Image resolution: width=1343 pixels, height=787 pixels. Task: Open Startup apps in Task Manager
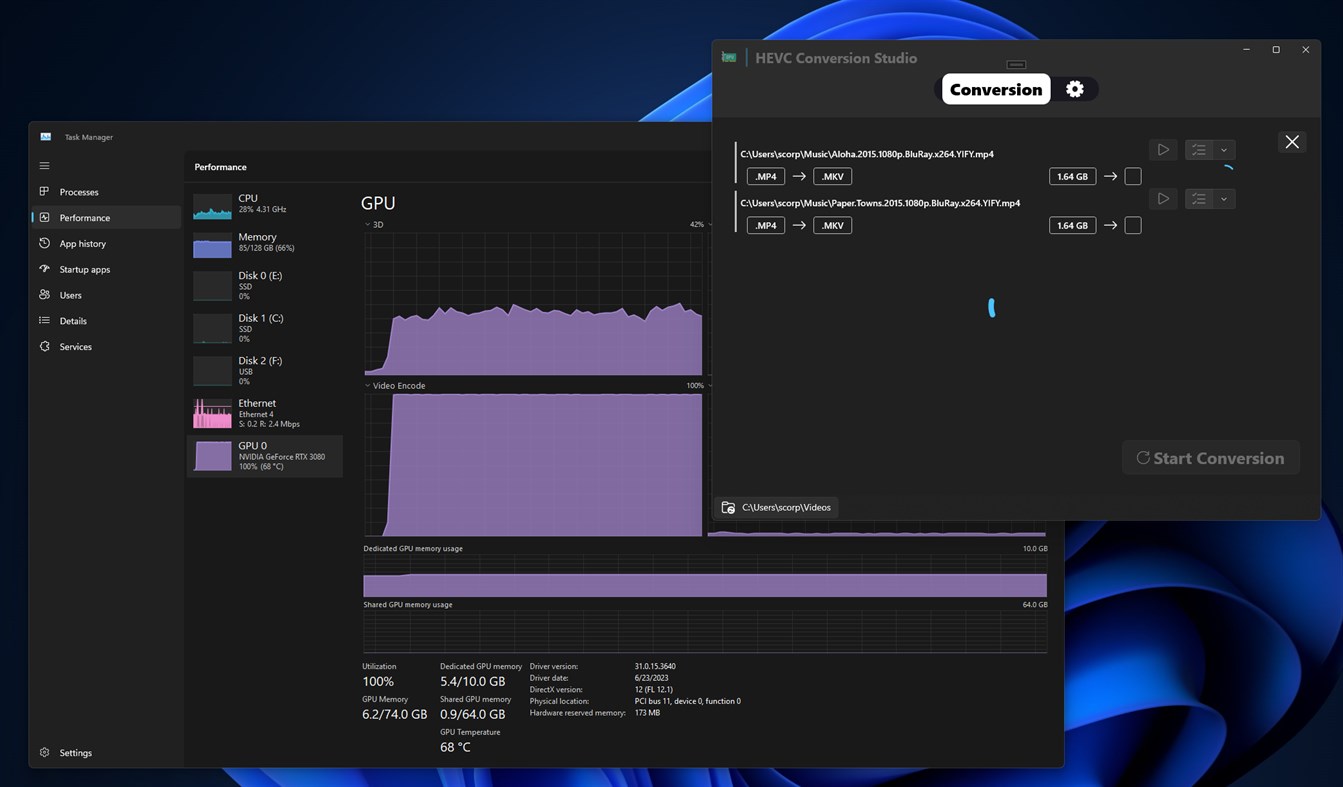(x=106, y=270)
